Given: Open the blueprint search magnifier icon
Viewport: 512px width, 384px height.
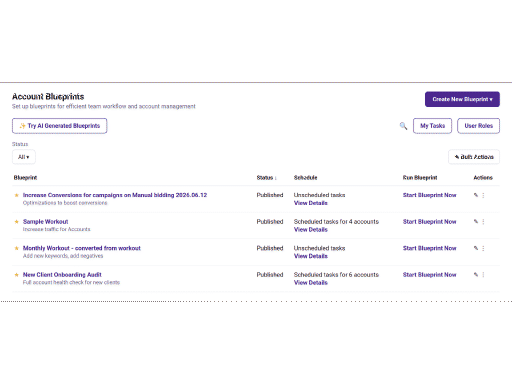Looking at the screenshot, I should [x=403, y=126].
